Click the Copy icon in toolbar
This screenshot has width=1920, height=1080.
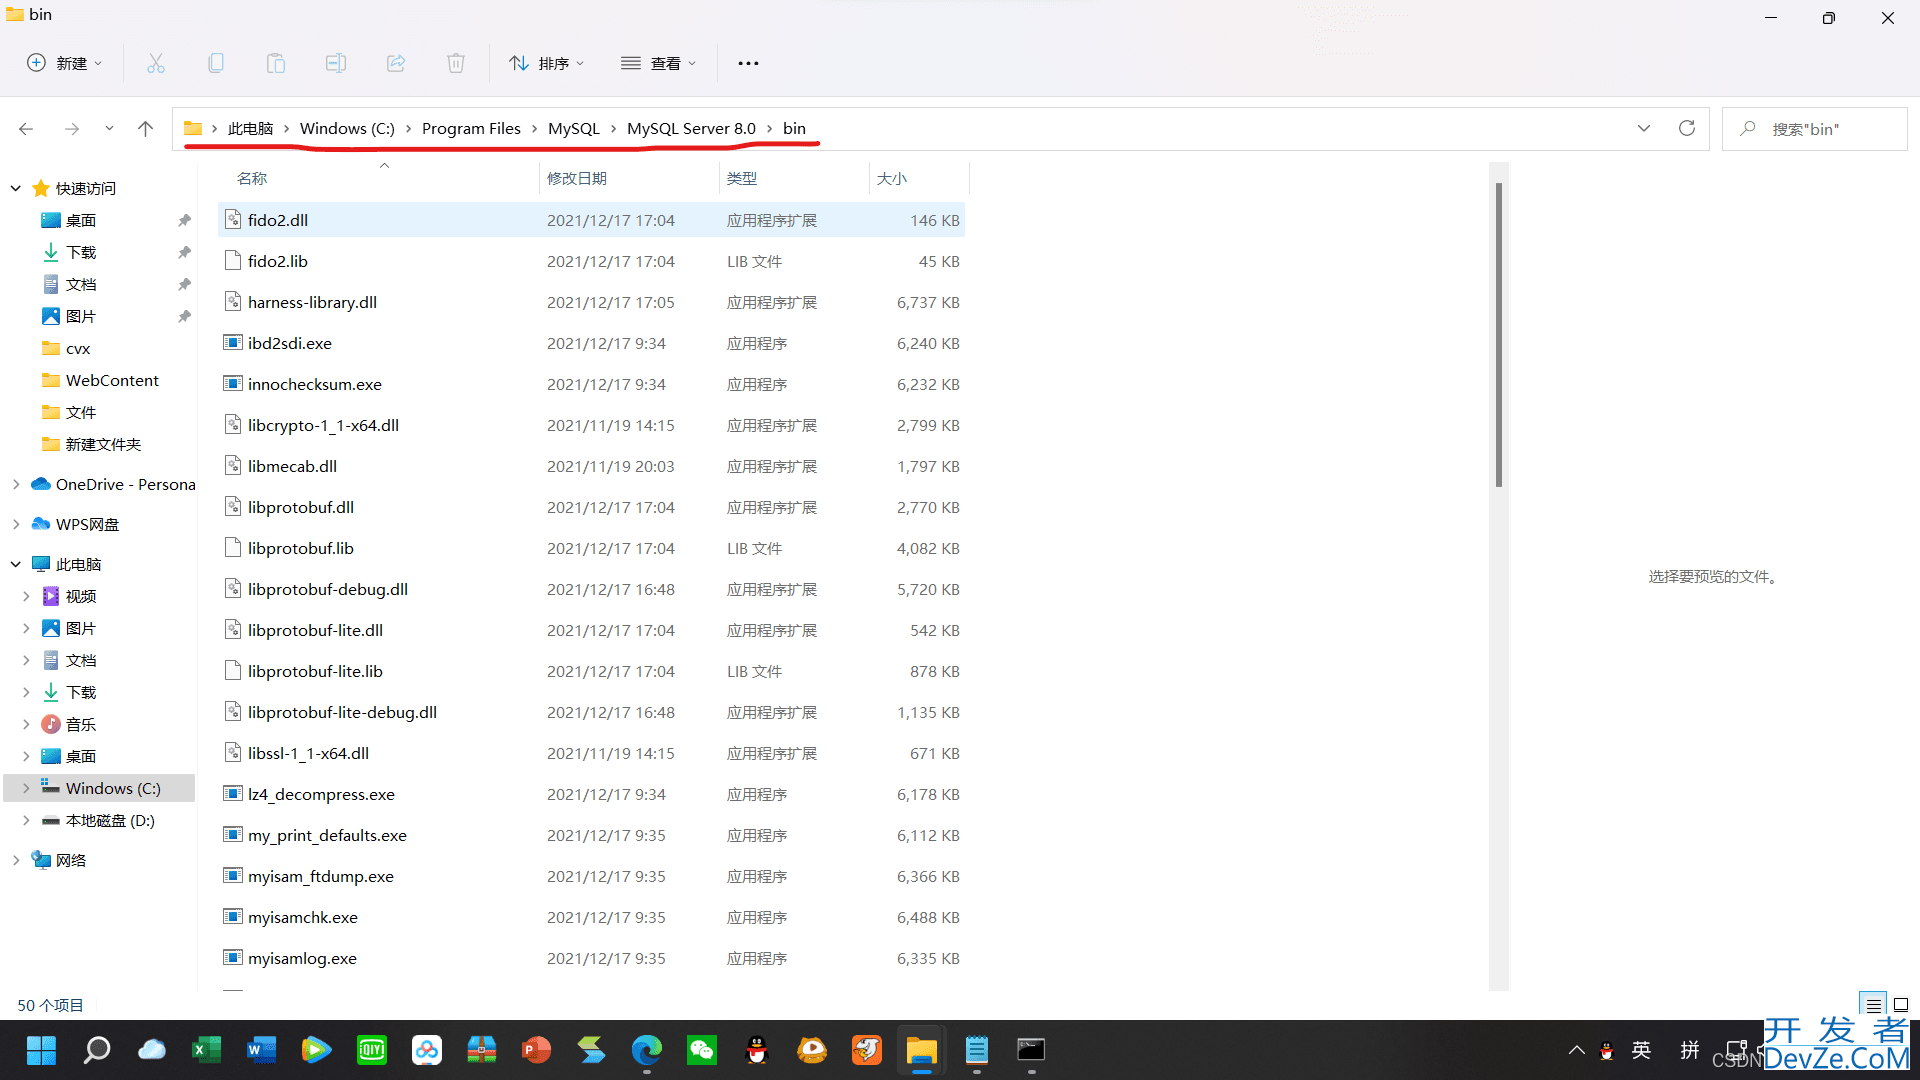[x=216, y=63]
